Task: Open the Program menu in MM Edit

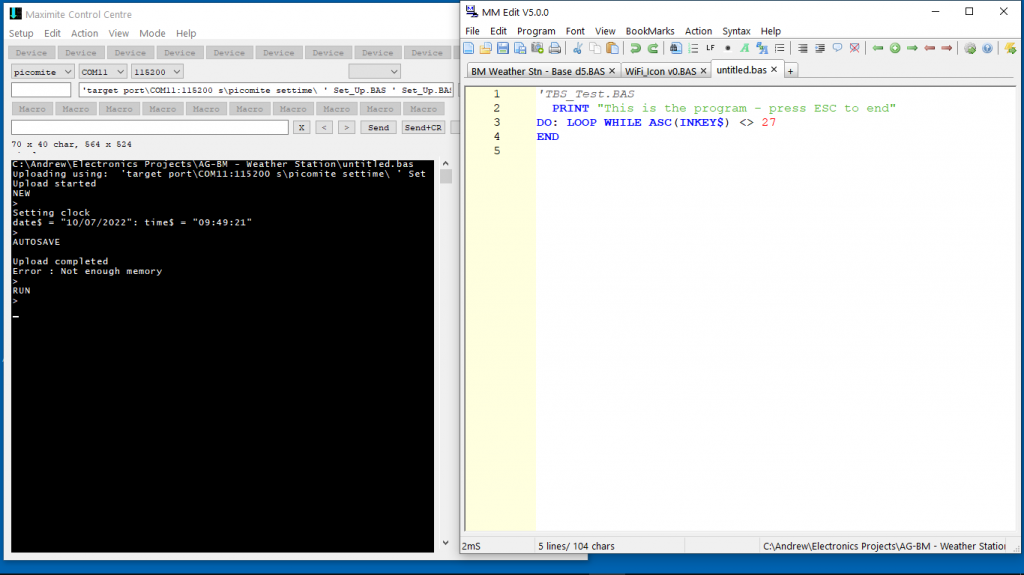Action: coord(536,31)
